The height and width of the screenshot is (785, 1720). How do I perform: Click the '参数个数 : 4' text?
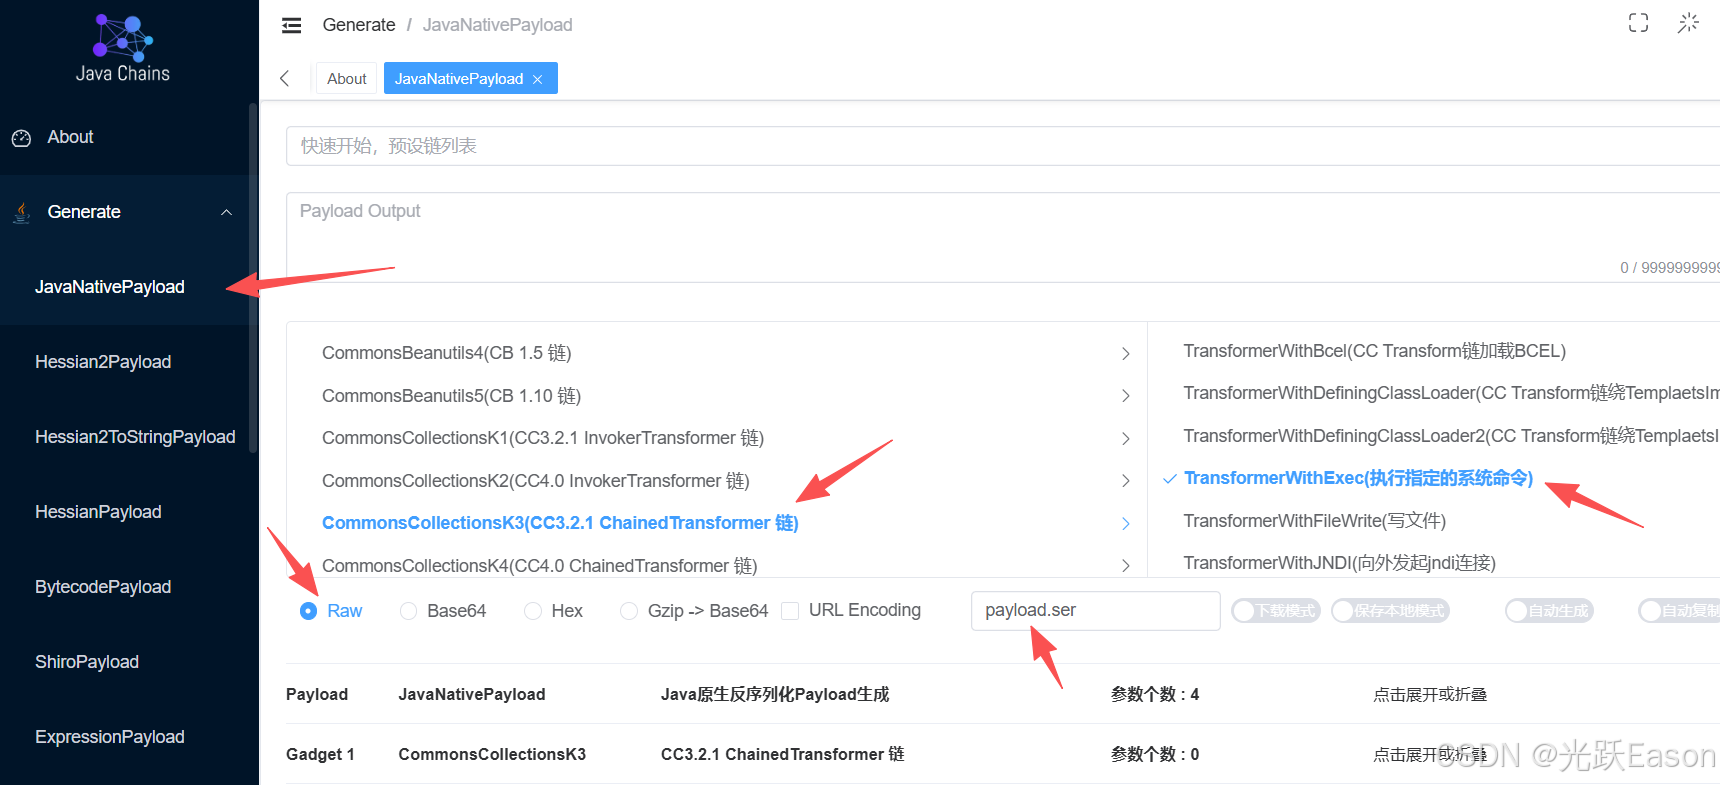1155,695
